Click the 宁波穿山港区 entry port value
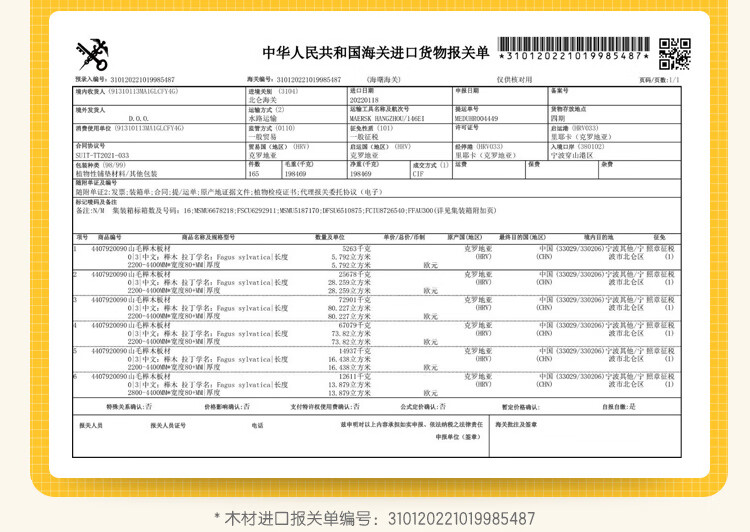 pyautogui.click(x=572, y=155)
